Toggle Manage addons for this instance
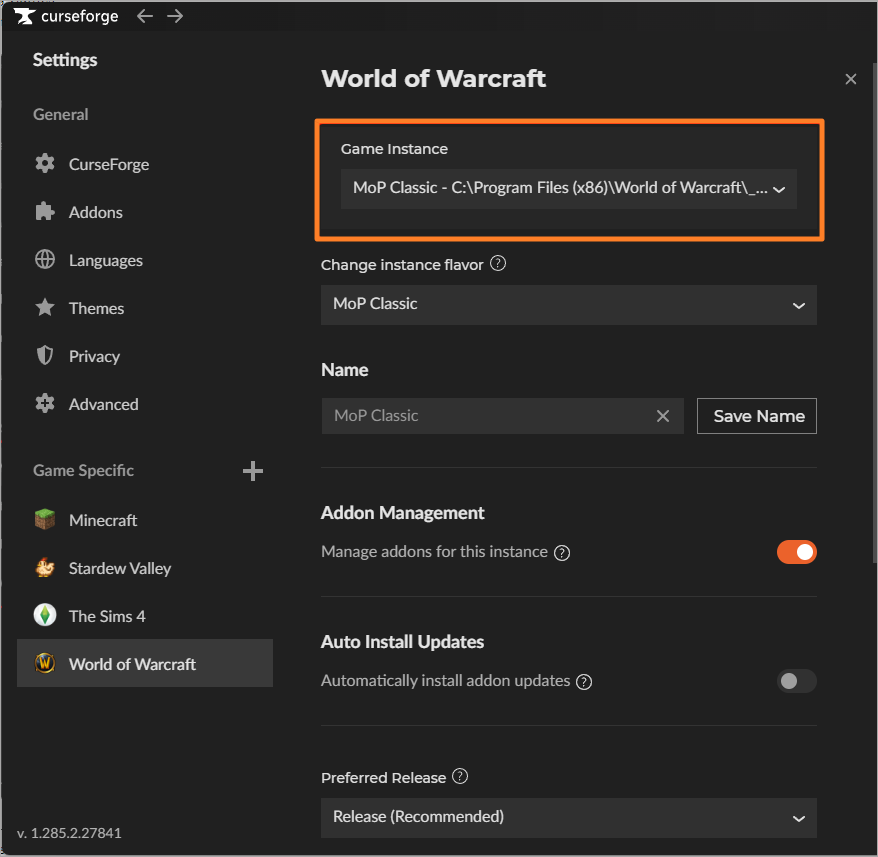This screenshot has height=857, width=878. pos(796,552)
